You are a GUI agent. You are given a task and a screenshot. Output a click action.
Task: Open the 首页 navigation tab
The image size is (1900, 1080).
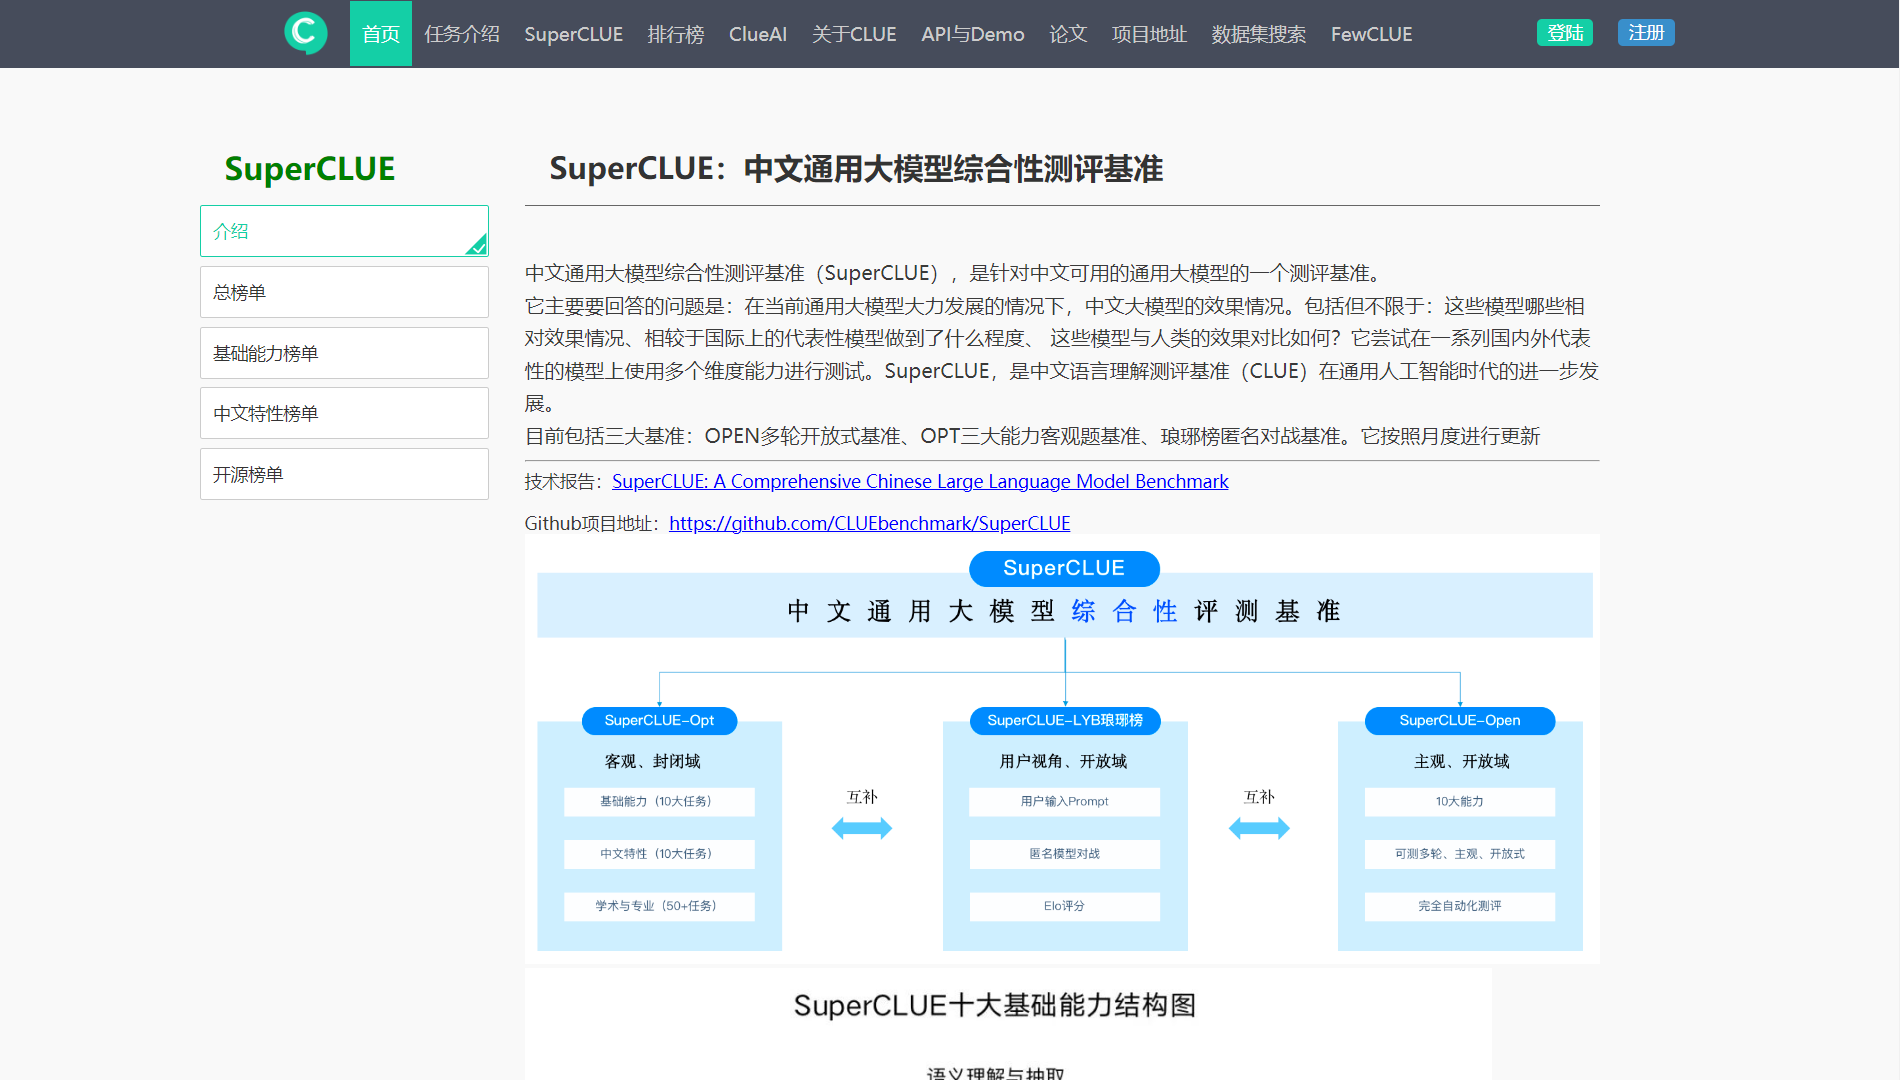pyautogui.click(x=381, y=34)
